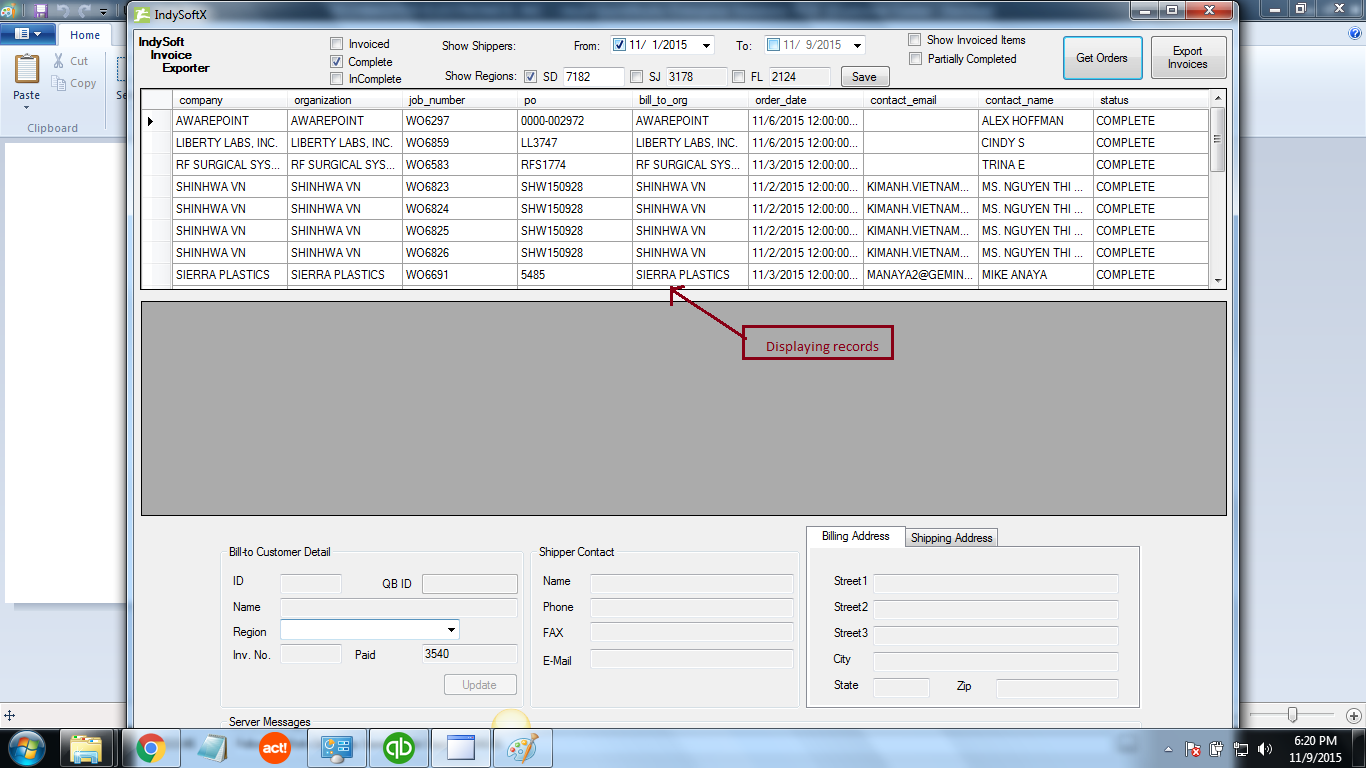
Task: Open Google Chrome from the taskbar
Action: (x=151, y=748)
